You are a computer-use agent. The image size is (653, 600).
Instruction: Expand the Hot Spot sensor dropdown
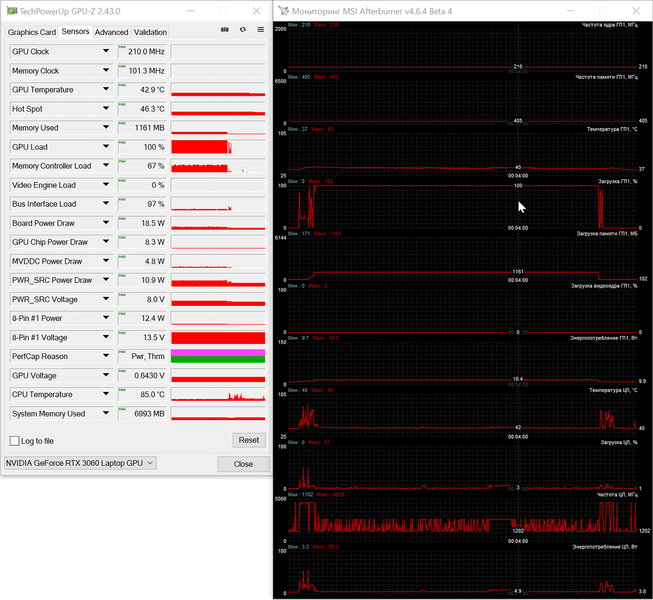click(106, 108)
